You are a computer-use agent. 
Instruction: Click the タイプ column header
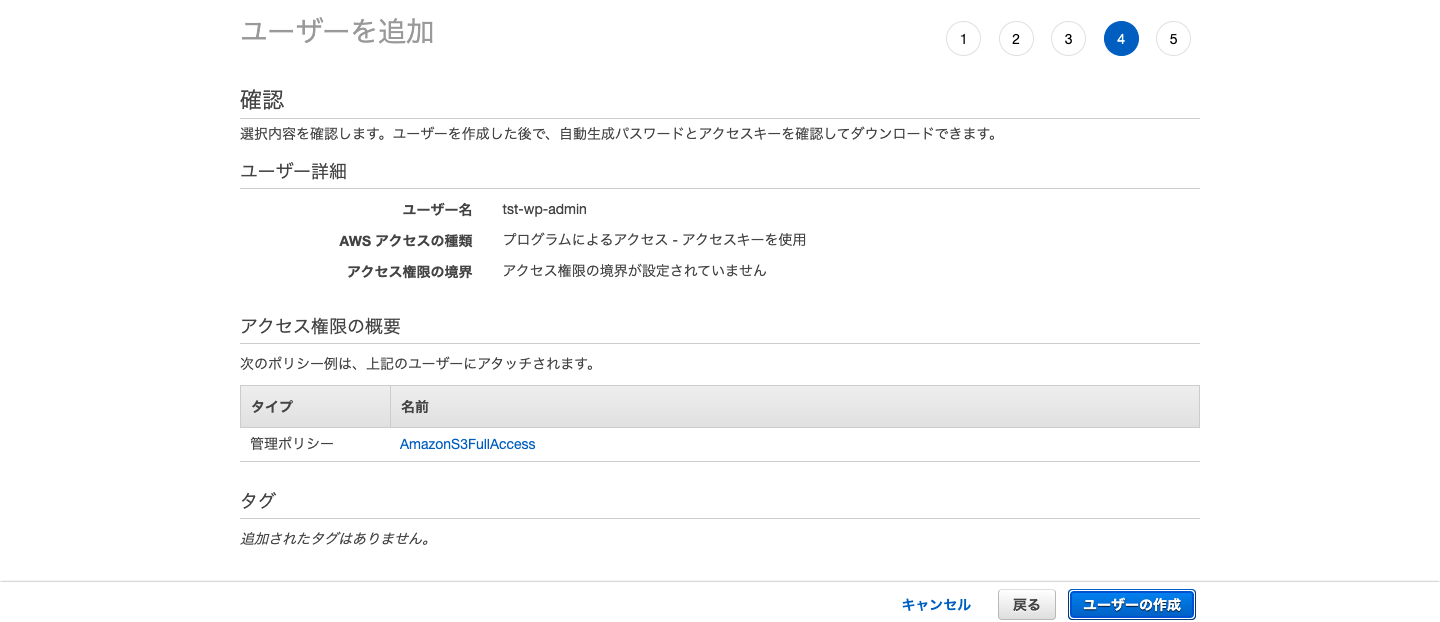[266, 406]
